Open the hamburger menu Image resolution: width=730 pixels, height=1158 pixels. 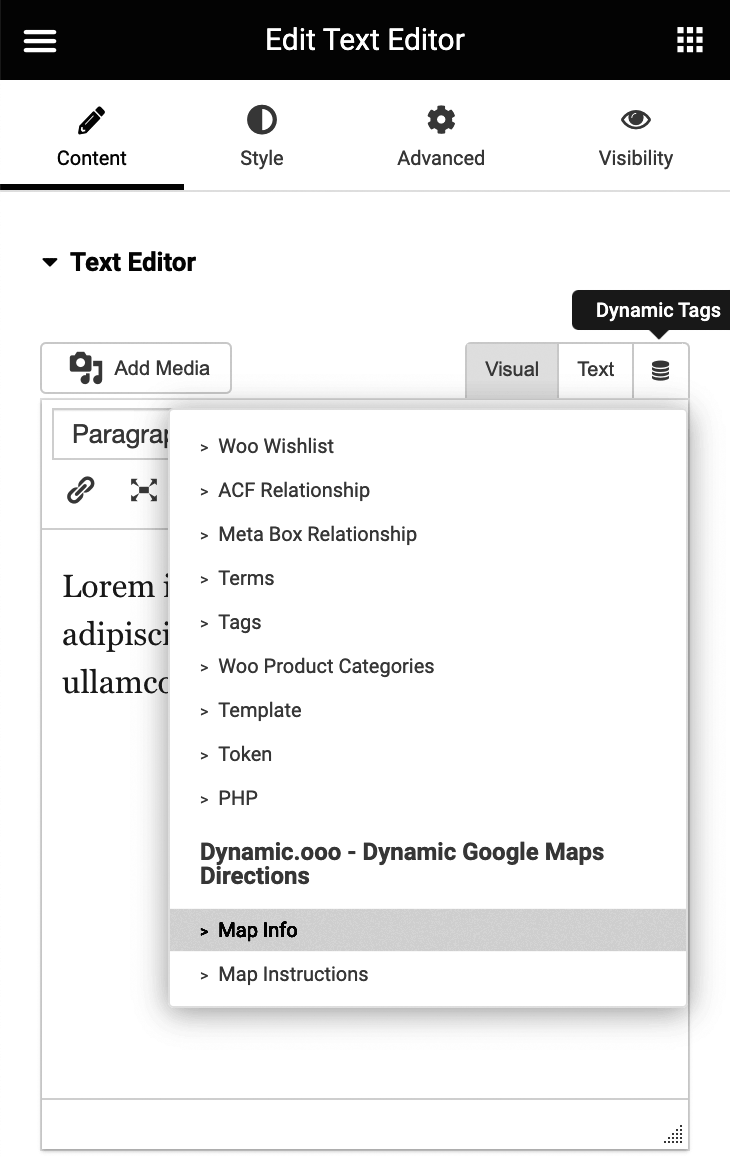(39, 40)
